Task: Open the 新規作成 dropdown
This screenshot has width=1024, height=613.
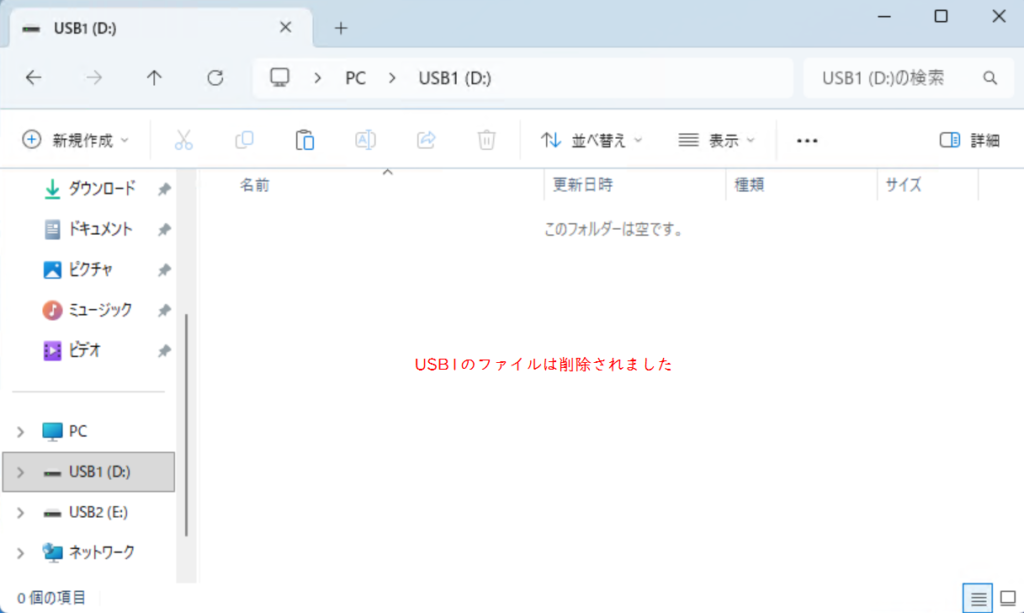Action: [x=76, y=140]
